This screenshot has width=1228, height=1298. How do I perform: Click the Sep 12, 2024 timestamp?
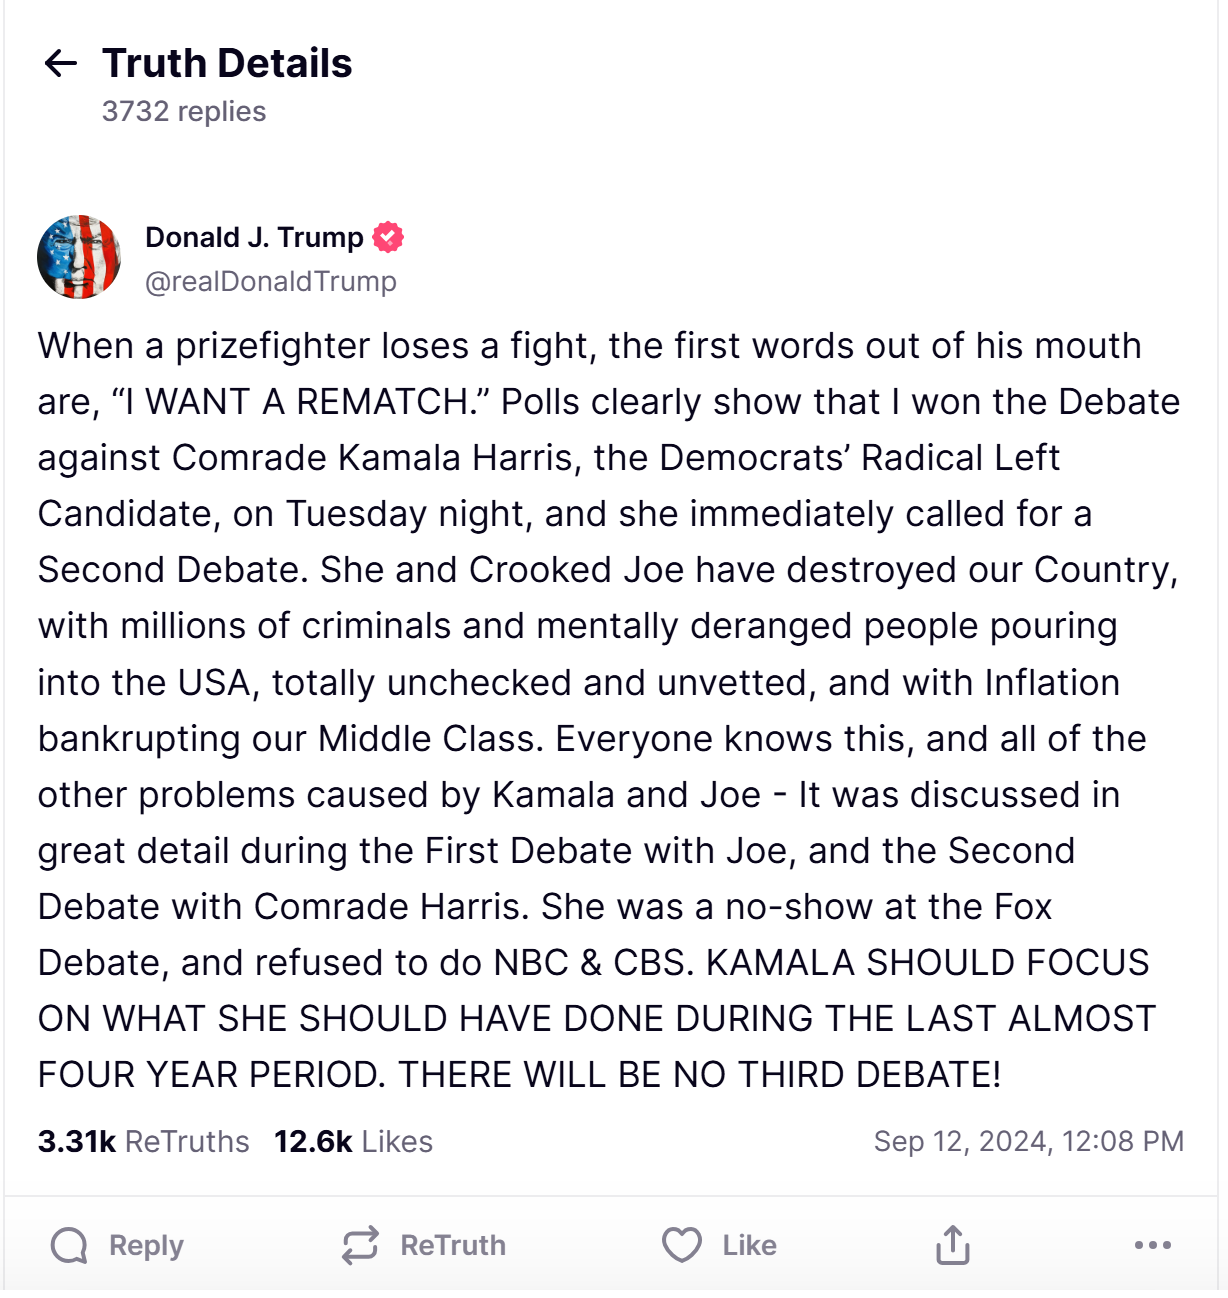(x=1028, y=1141)
